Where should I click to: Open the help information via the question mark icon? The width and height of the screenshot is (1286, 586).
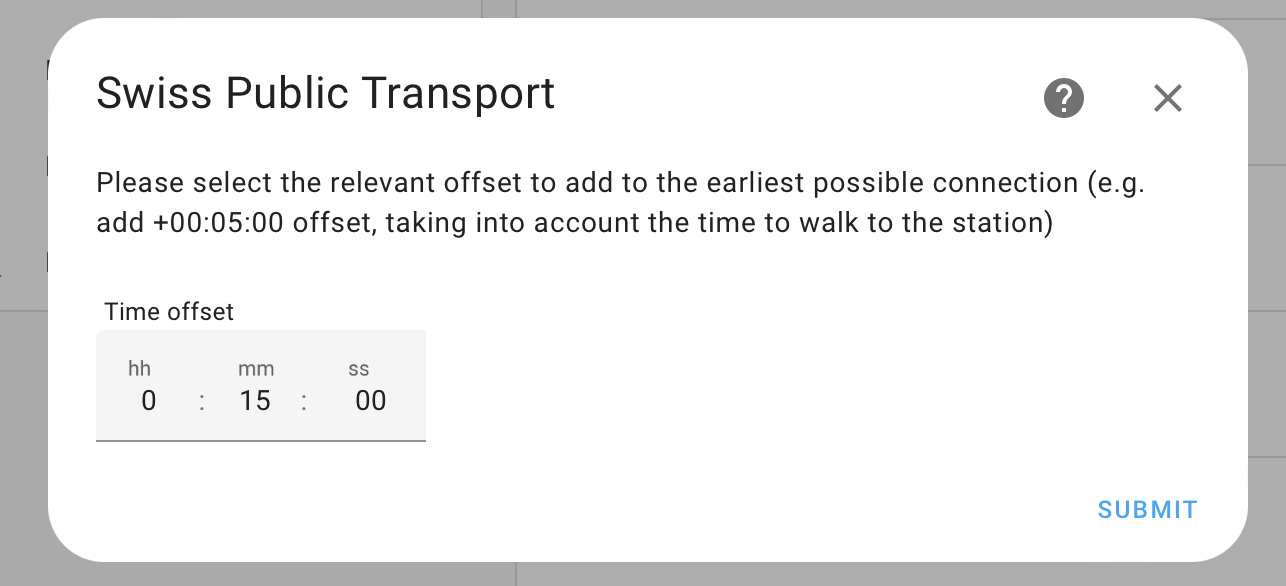tap(1063, 98)
